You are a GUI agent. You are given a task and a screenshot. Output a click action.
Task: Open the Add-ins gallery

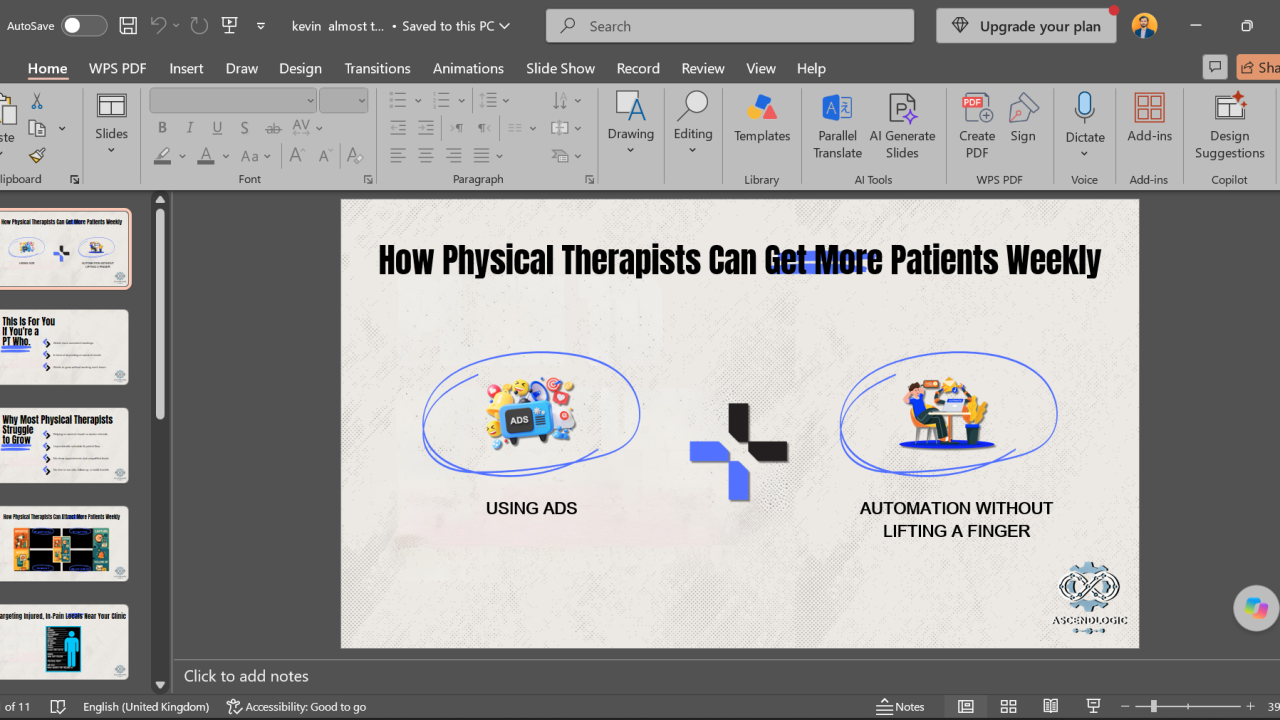coord(1149,118)
